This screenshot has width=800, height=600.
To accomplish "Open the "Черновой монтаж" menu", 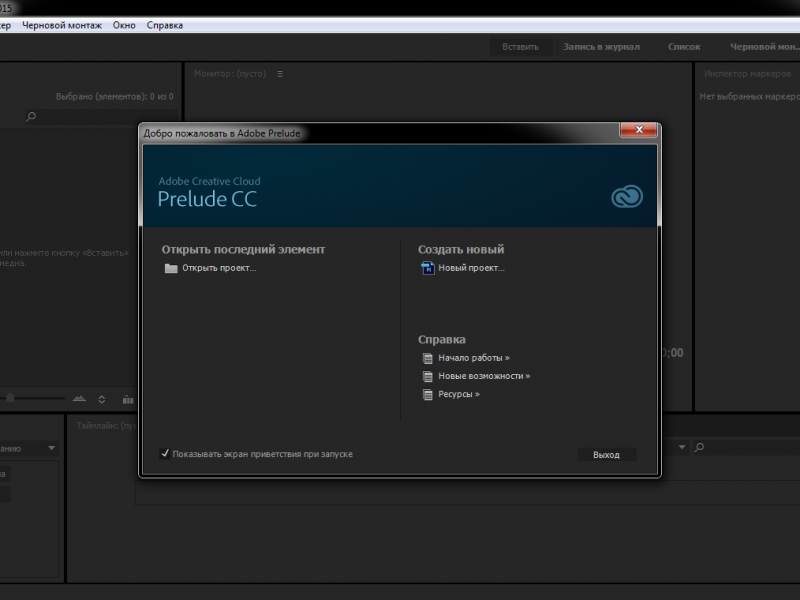I will [62, 26].
